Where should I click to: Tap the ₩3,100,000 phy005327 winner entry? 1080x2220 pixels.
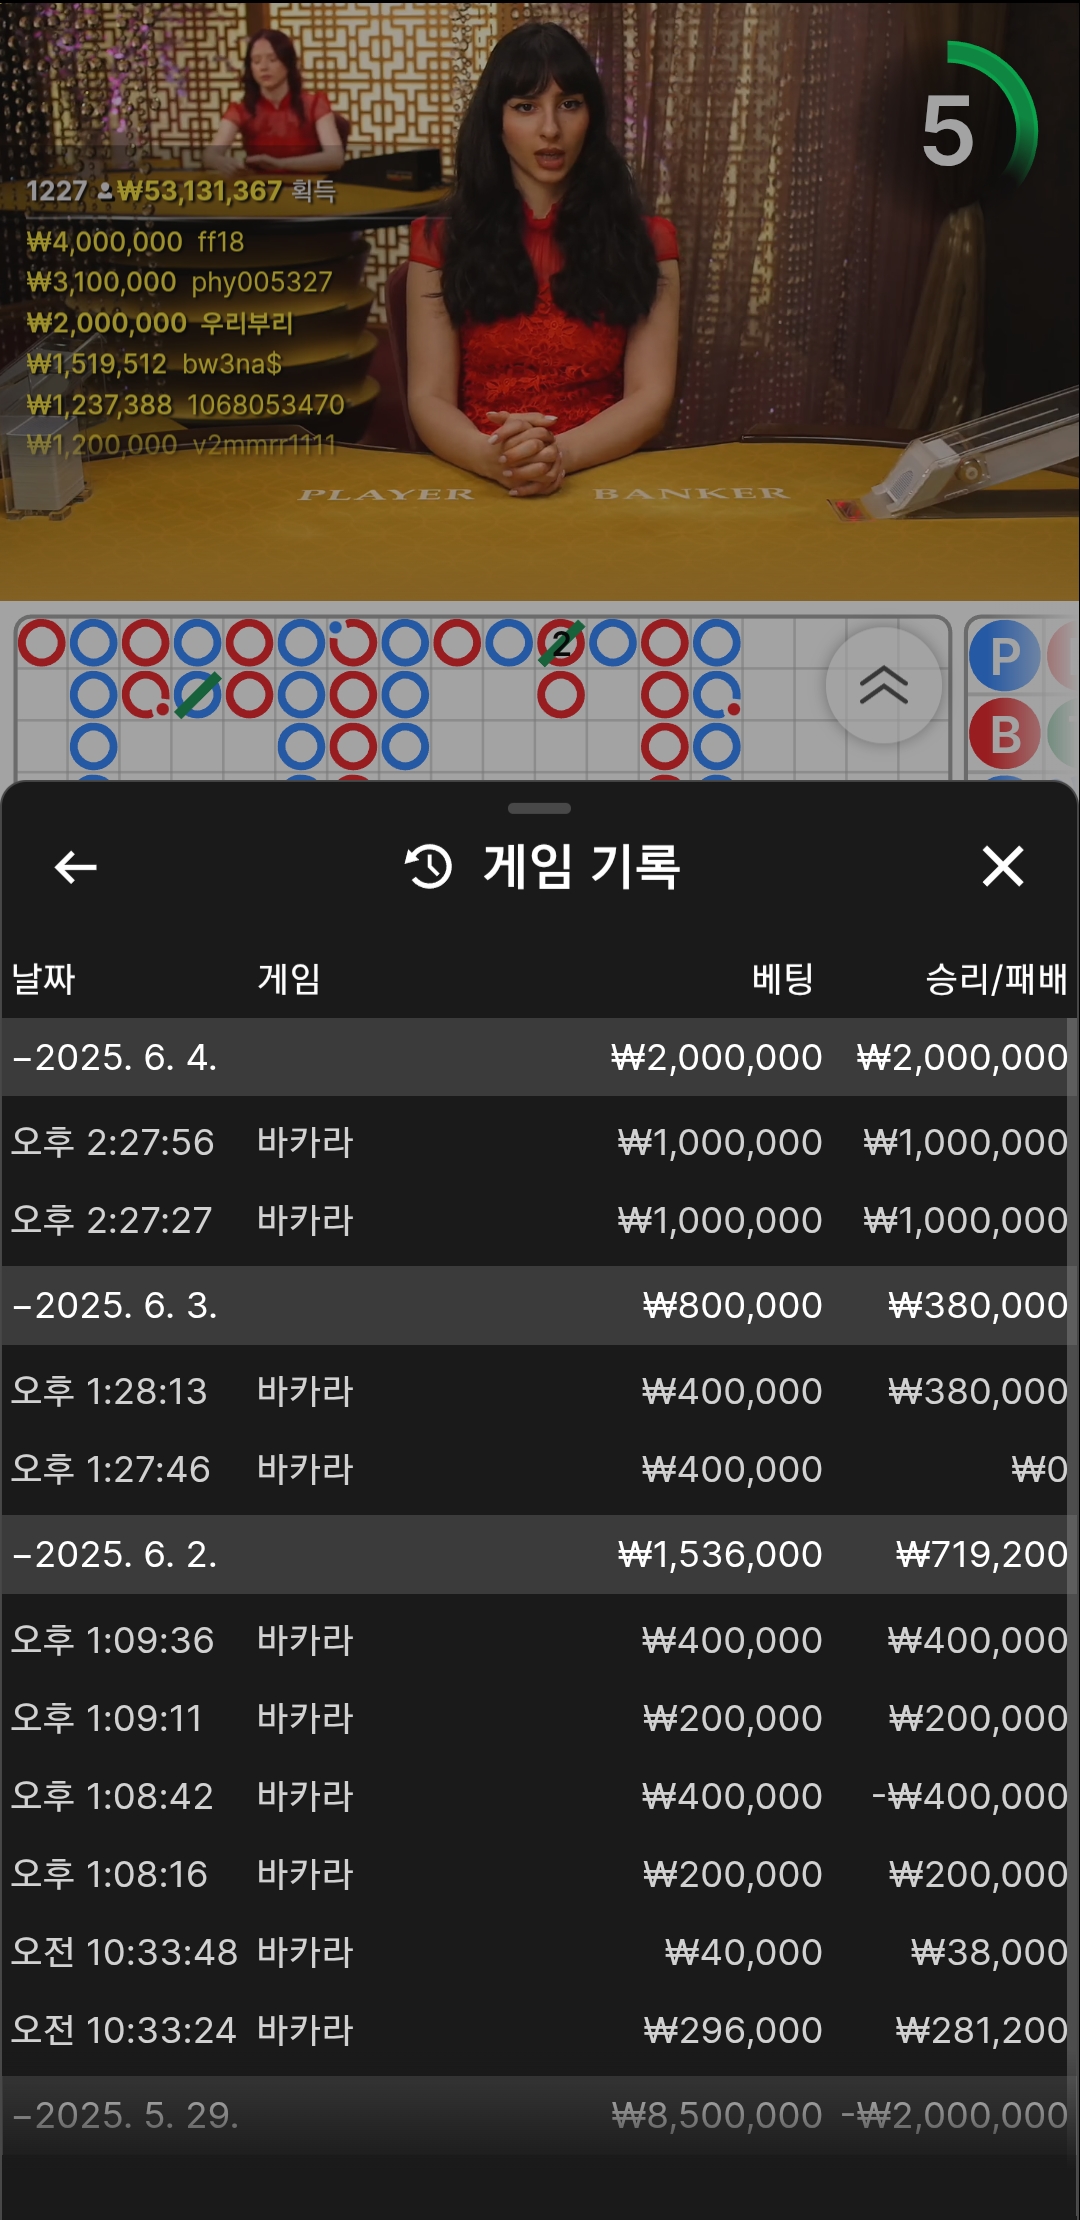(x=179, y=282)
